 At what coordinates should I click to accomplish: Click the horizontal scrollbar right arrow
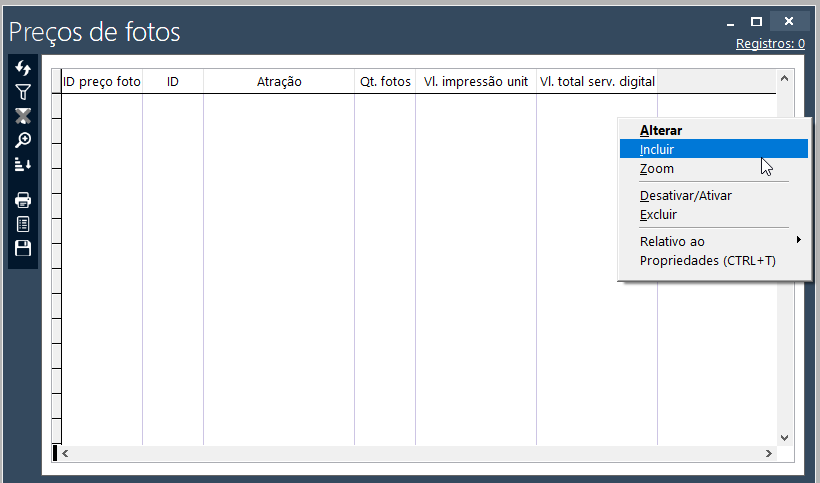769,453
